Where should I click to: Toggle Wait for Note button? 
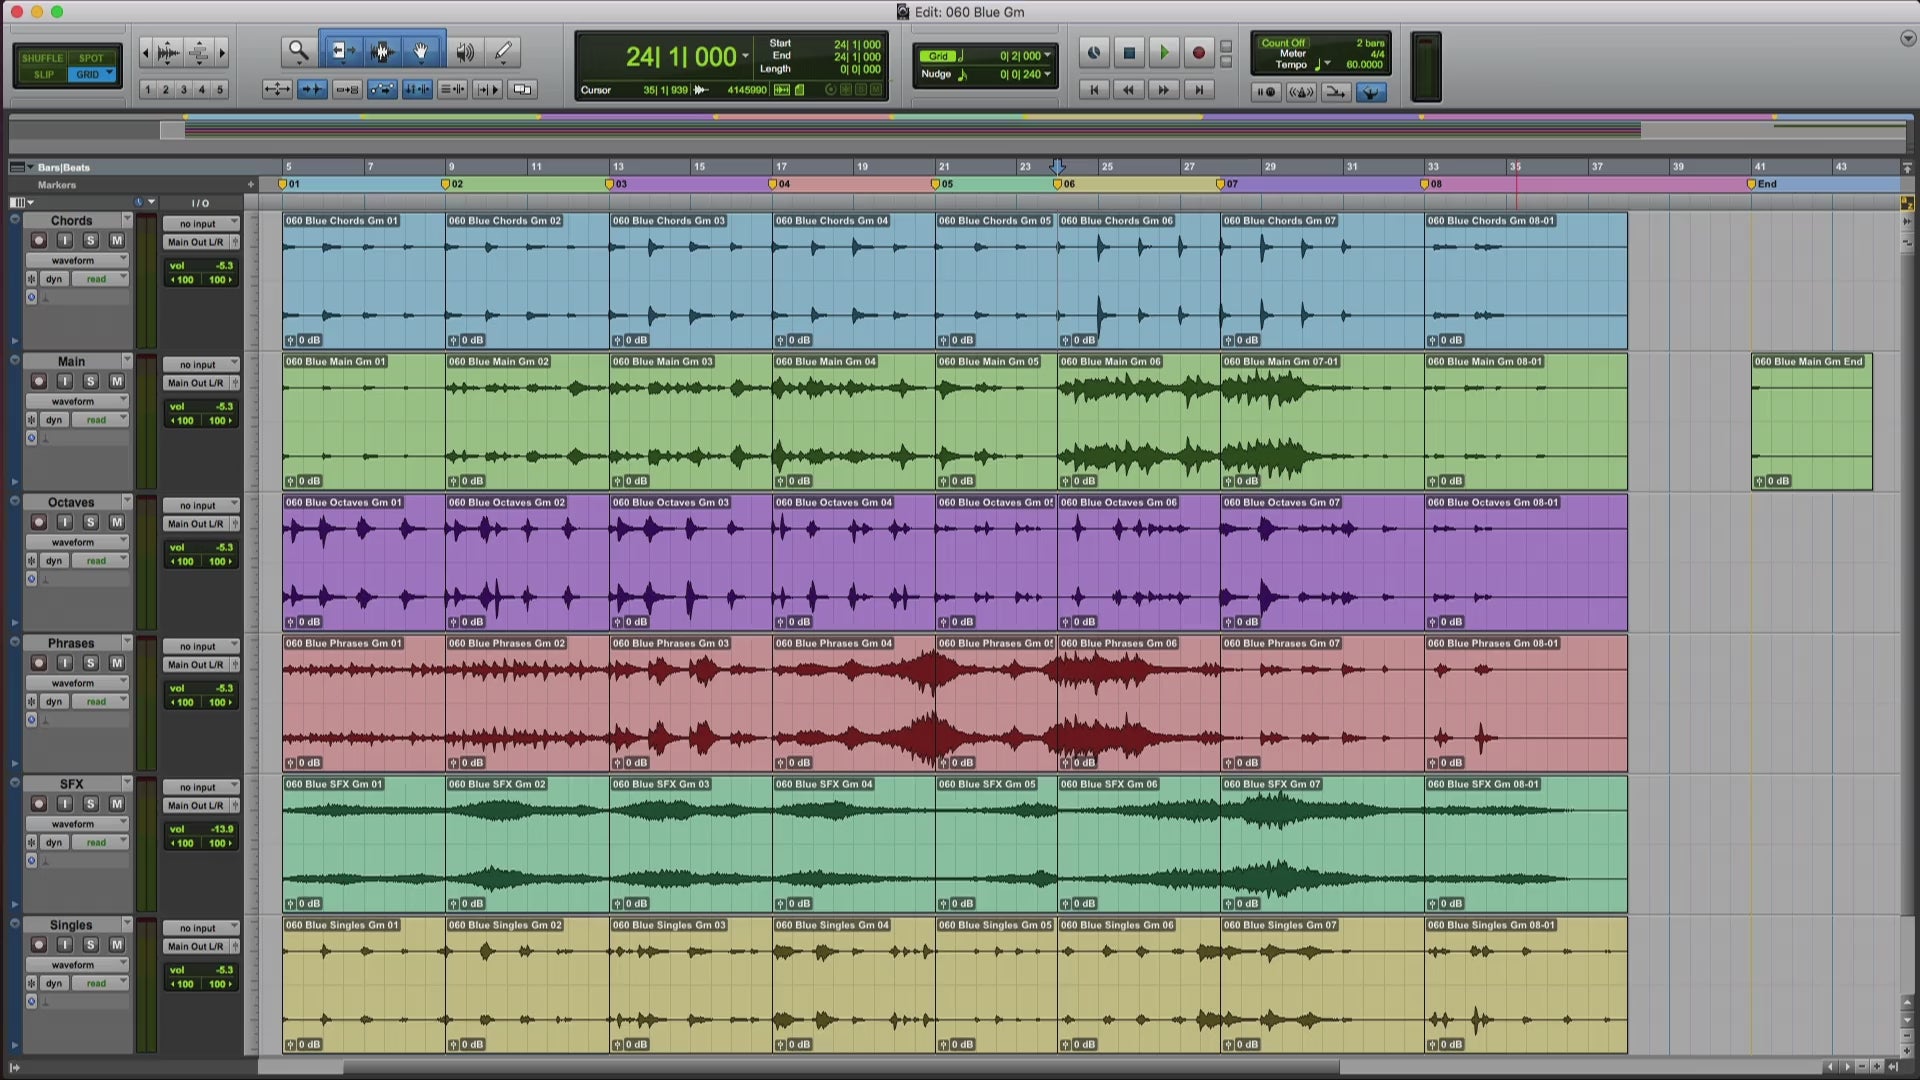1266,92
